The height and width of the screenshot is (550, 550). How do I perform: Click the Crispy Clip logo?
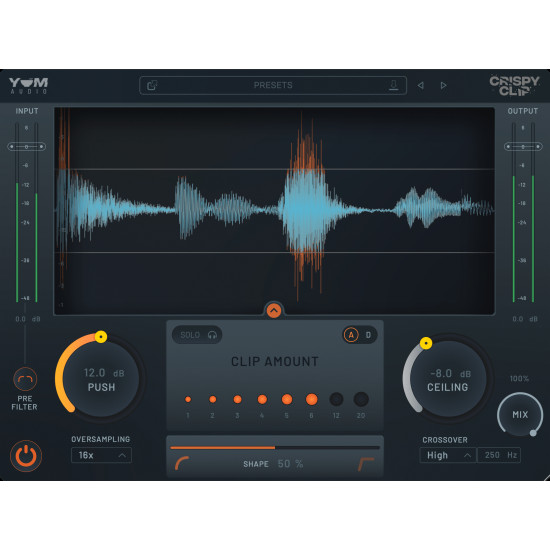514,86
